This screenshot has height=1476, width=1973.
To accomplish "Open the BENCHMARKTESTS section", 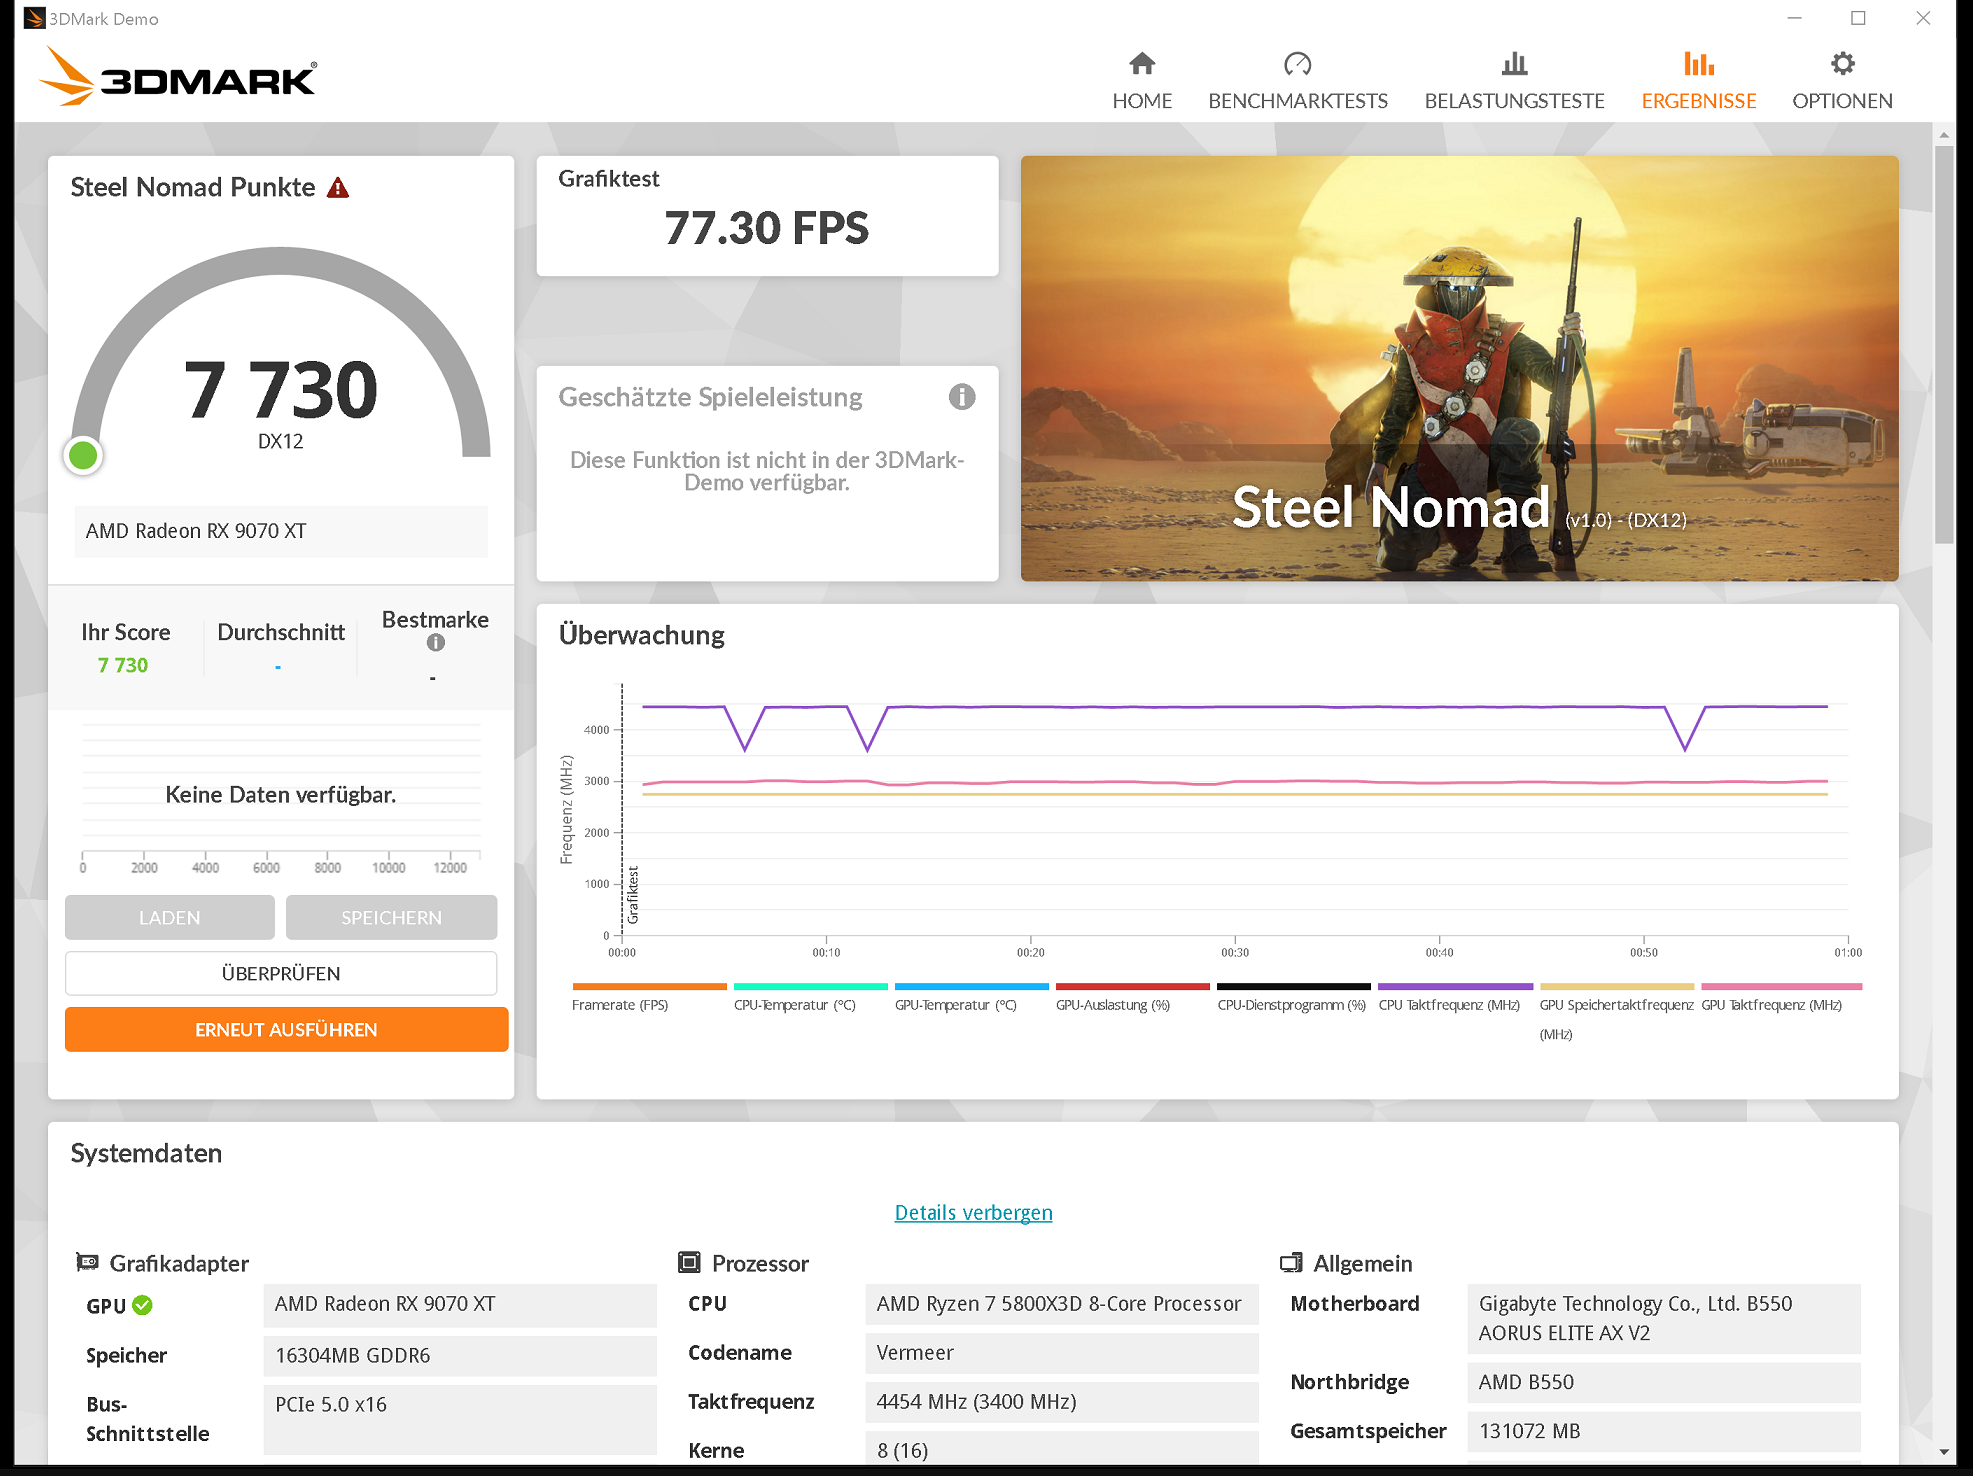I will (x=1298, y=78).
